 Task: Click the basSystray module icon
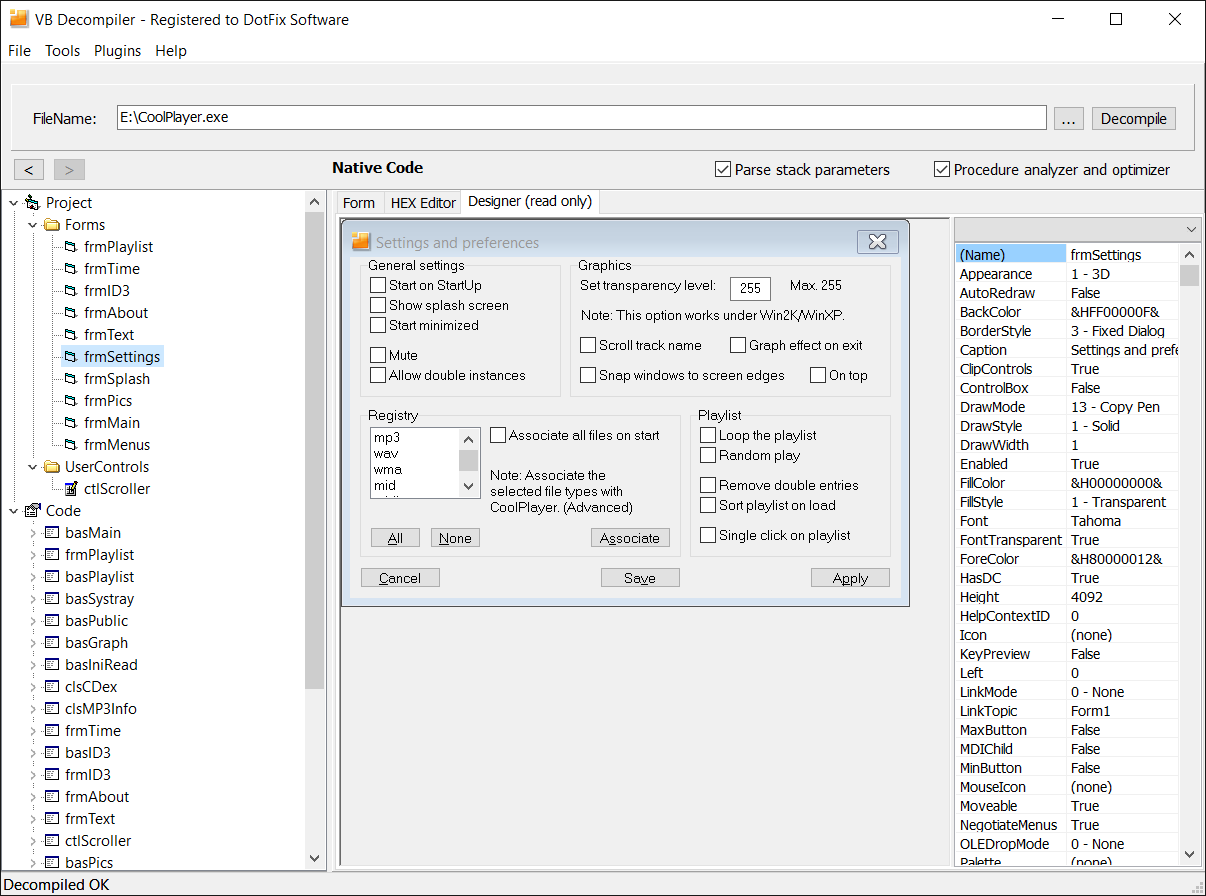pyautogui.click(x=52, y=599)
